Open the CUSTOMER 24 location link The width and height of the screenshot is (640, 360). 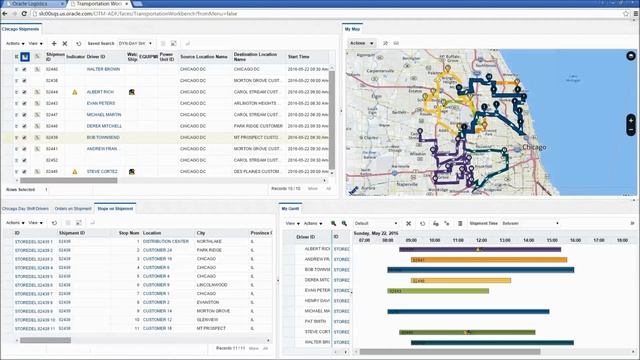157,250
